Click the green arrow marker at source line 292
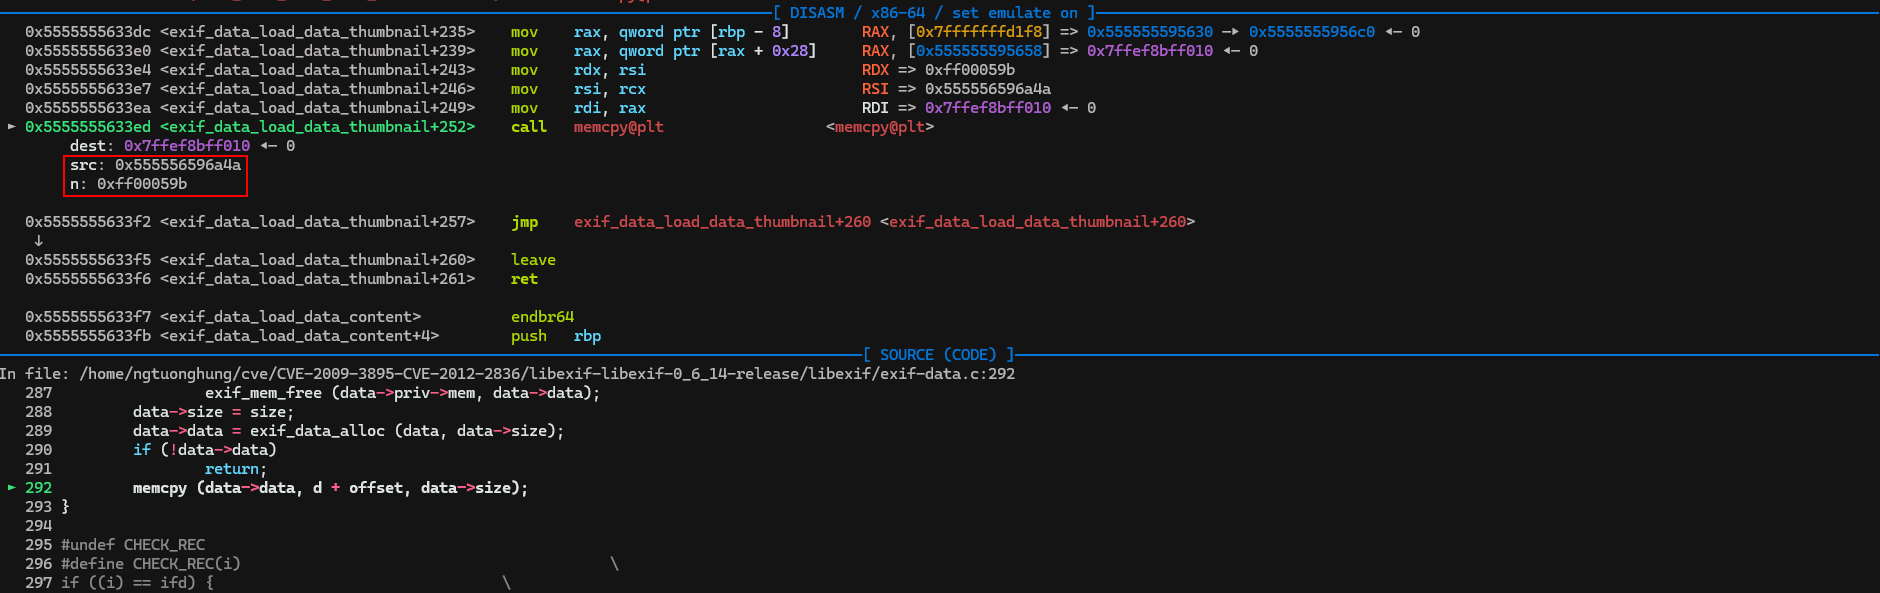This screenshot has width=1880, height=593. pyautogui.click(x=12, y=488)
